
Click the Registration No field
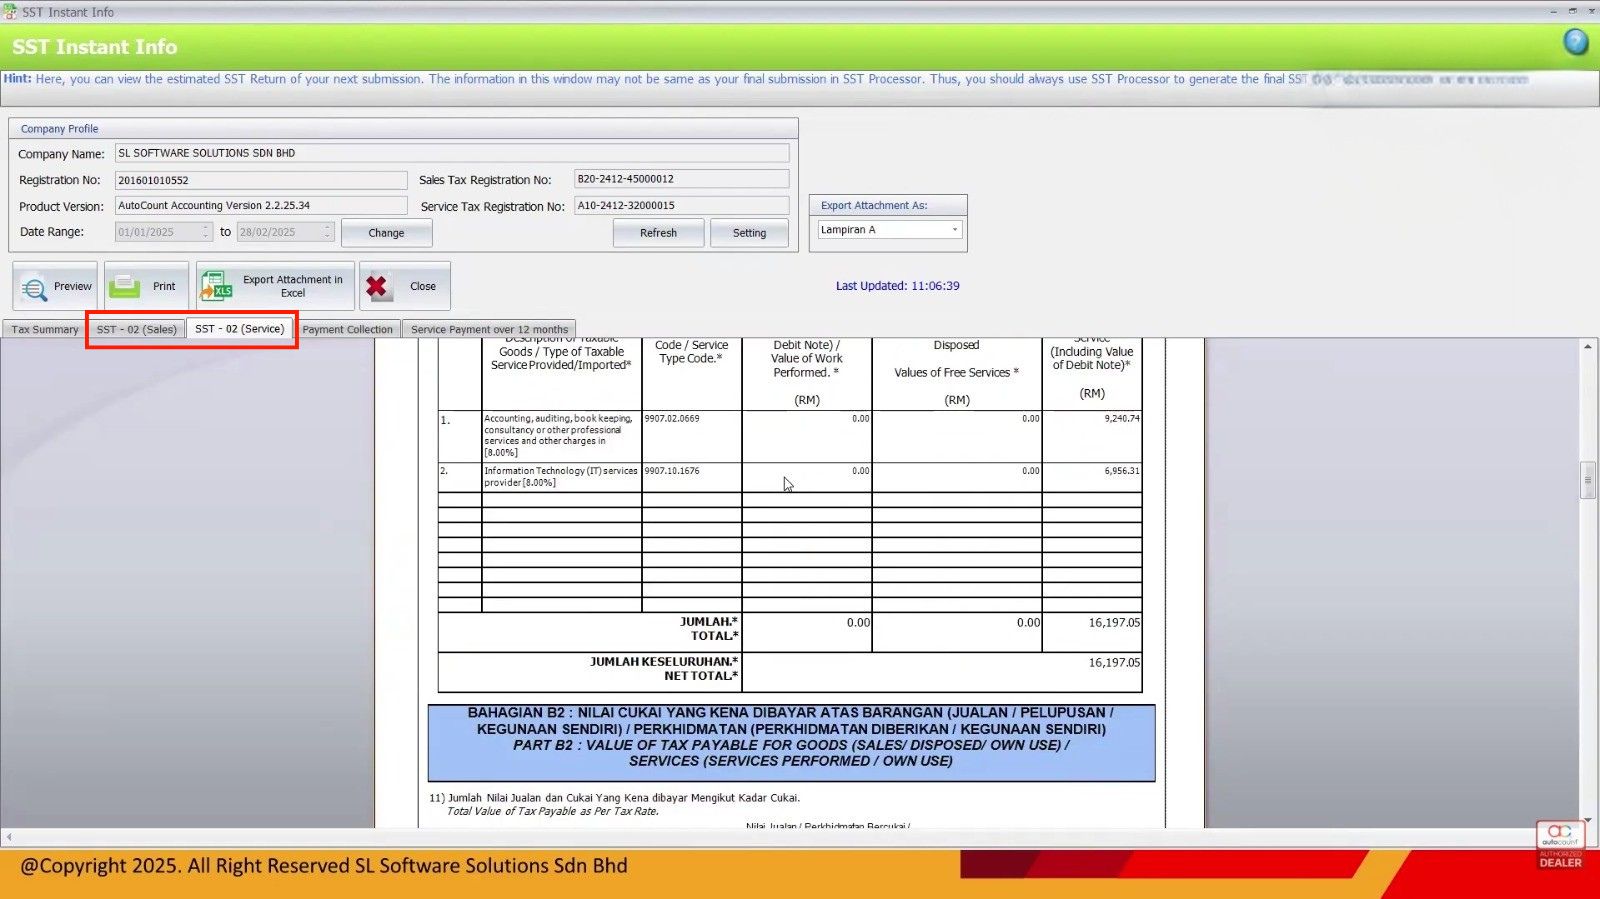(261, 180)
